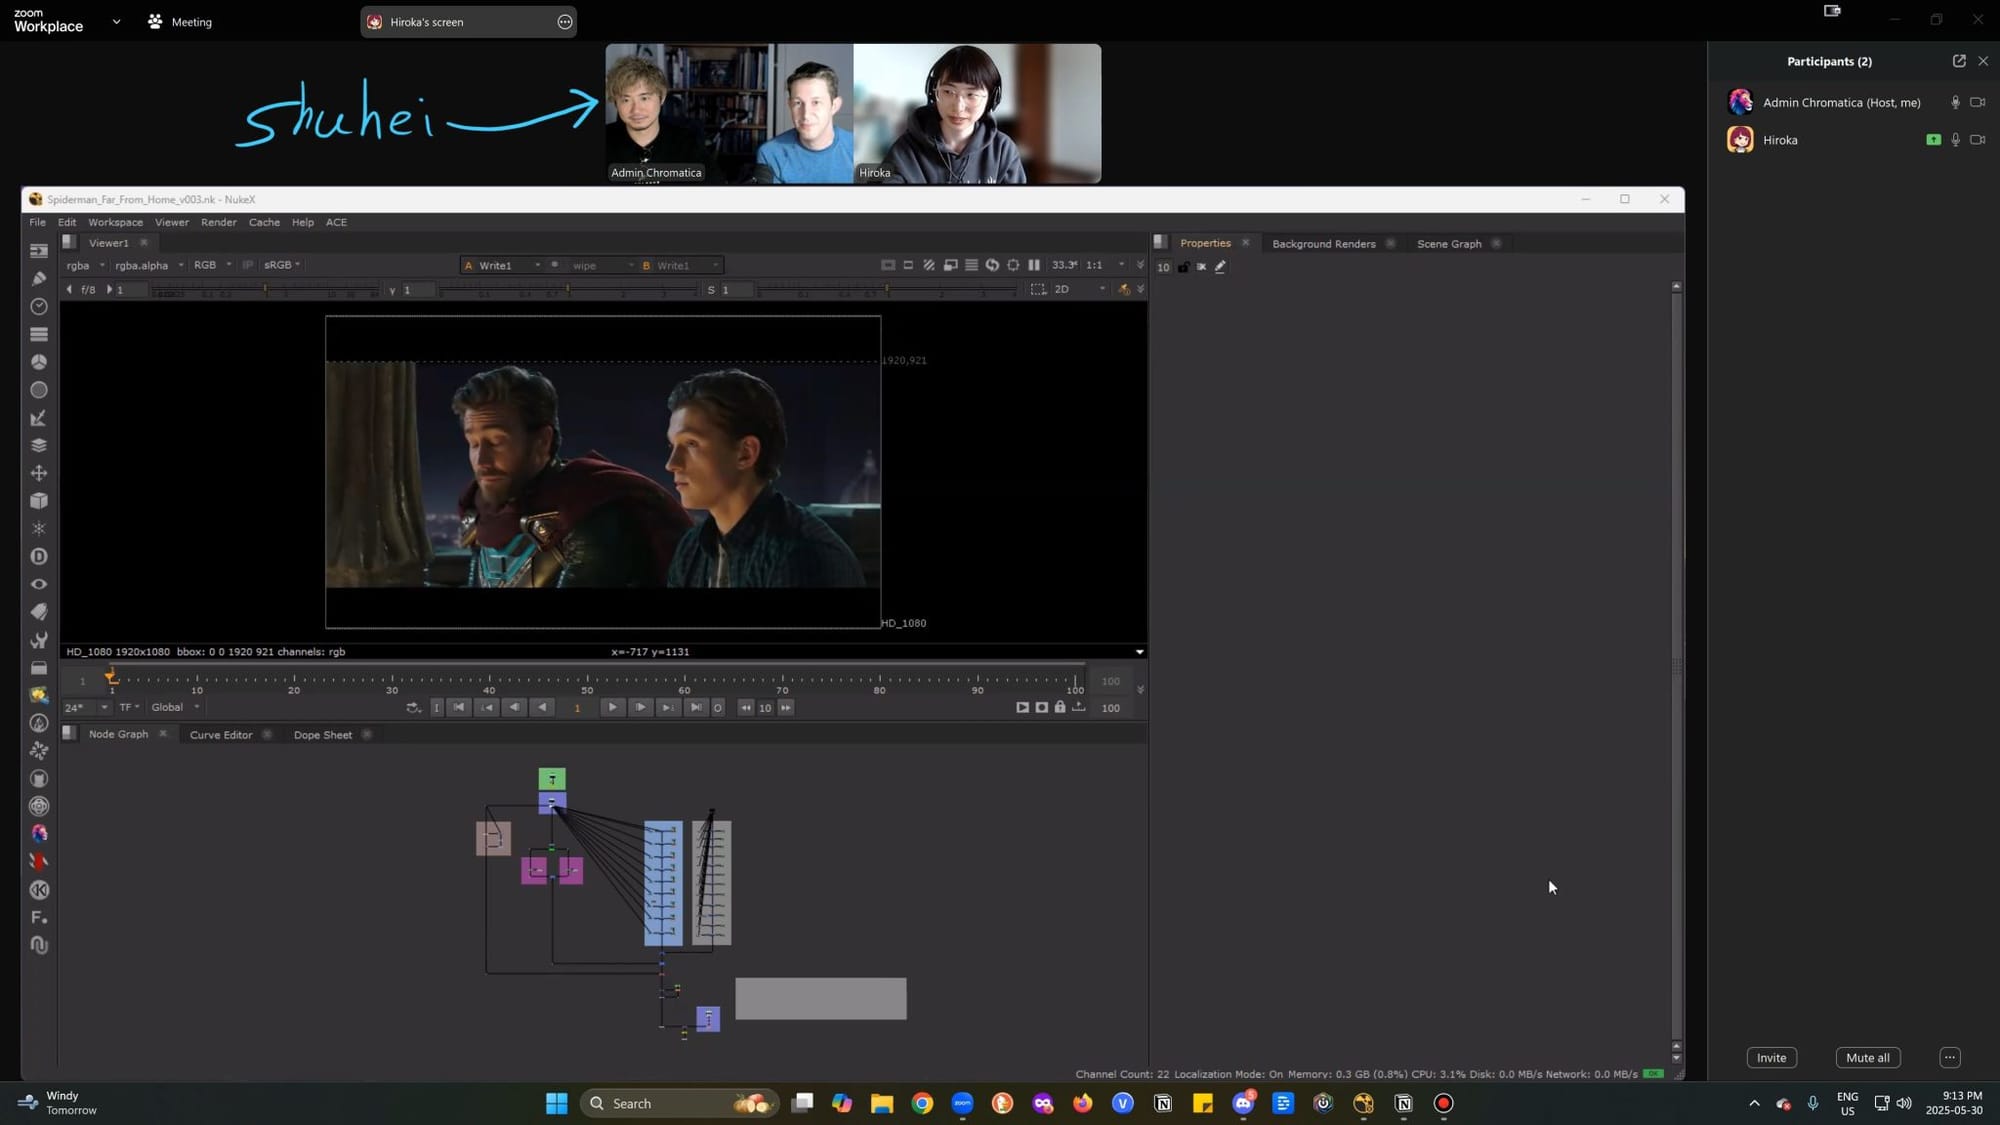Image resolution: width=2000 pixels, height=1125 pixels.
Task: Click the current frame number field
Action: [x=577, y=708]
